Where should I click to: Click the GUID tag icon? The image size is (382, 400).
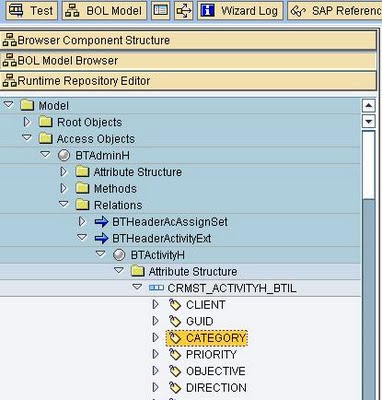pyautogui.click(x=175, y=321)
